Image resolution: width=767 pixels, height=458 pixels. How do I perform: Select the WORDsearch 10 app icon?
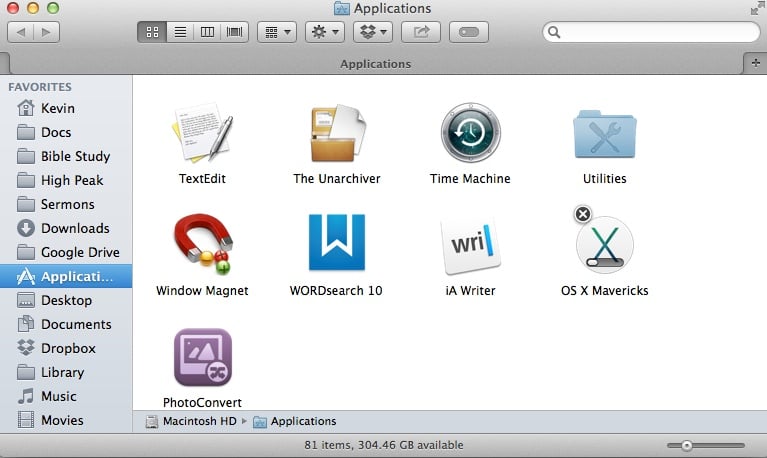[337, 242]
